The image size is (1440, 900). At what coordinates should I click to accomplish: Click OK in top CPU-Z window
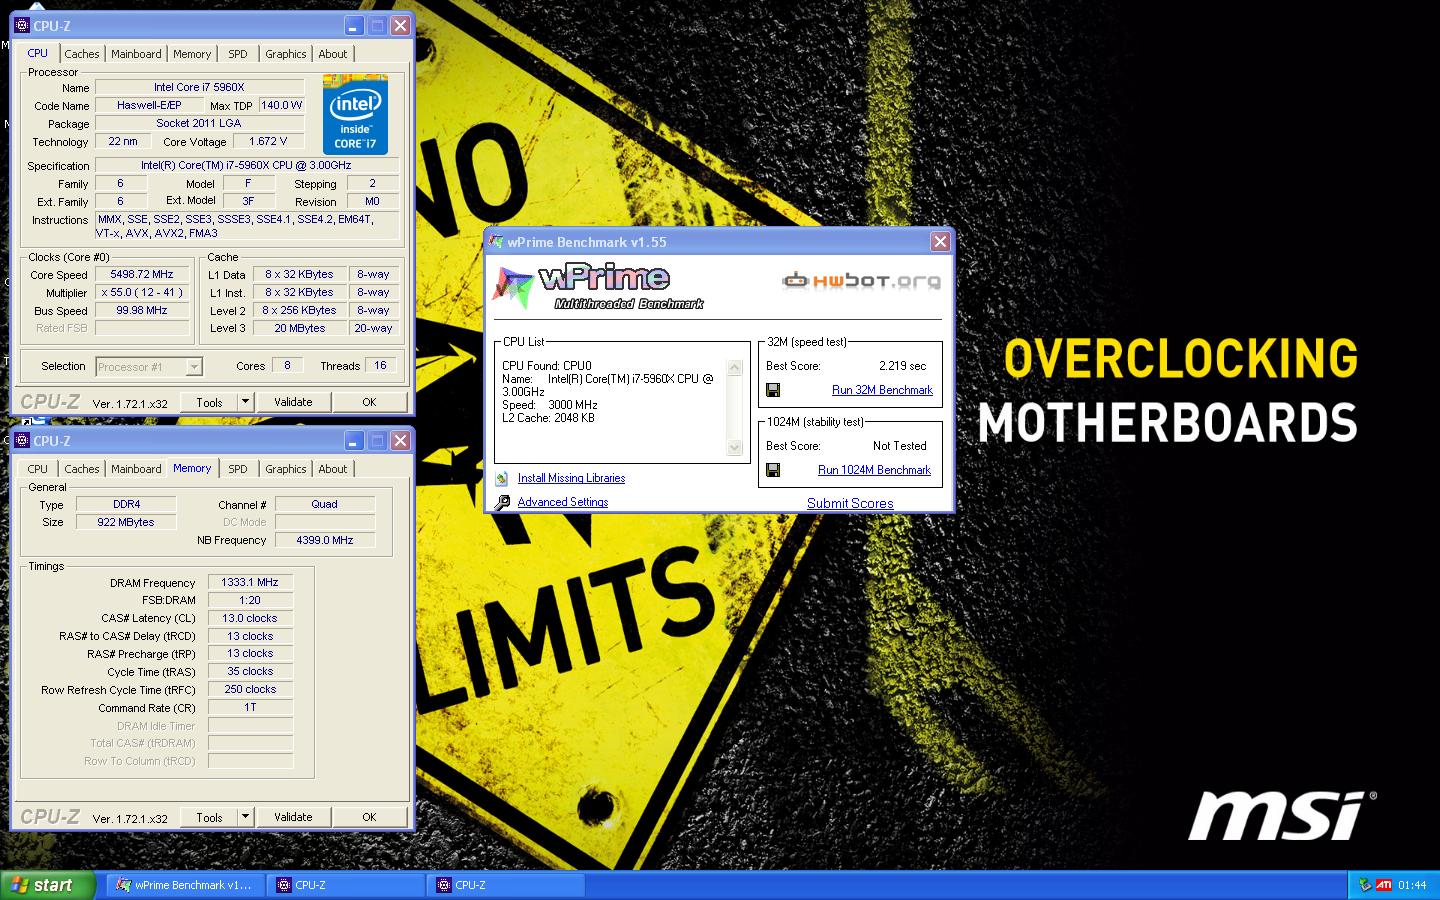click(x=369, y=402)
